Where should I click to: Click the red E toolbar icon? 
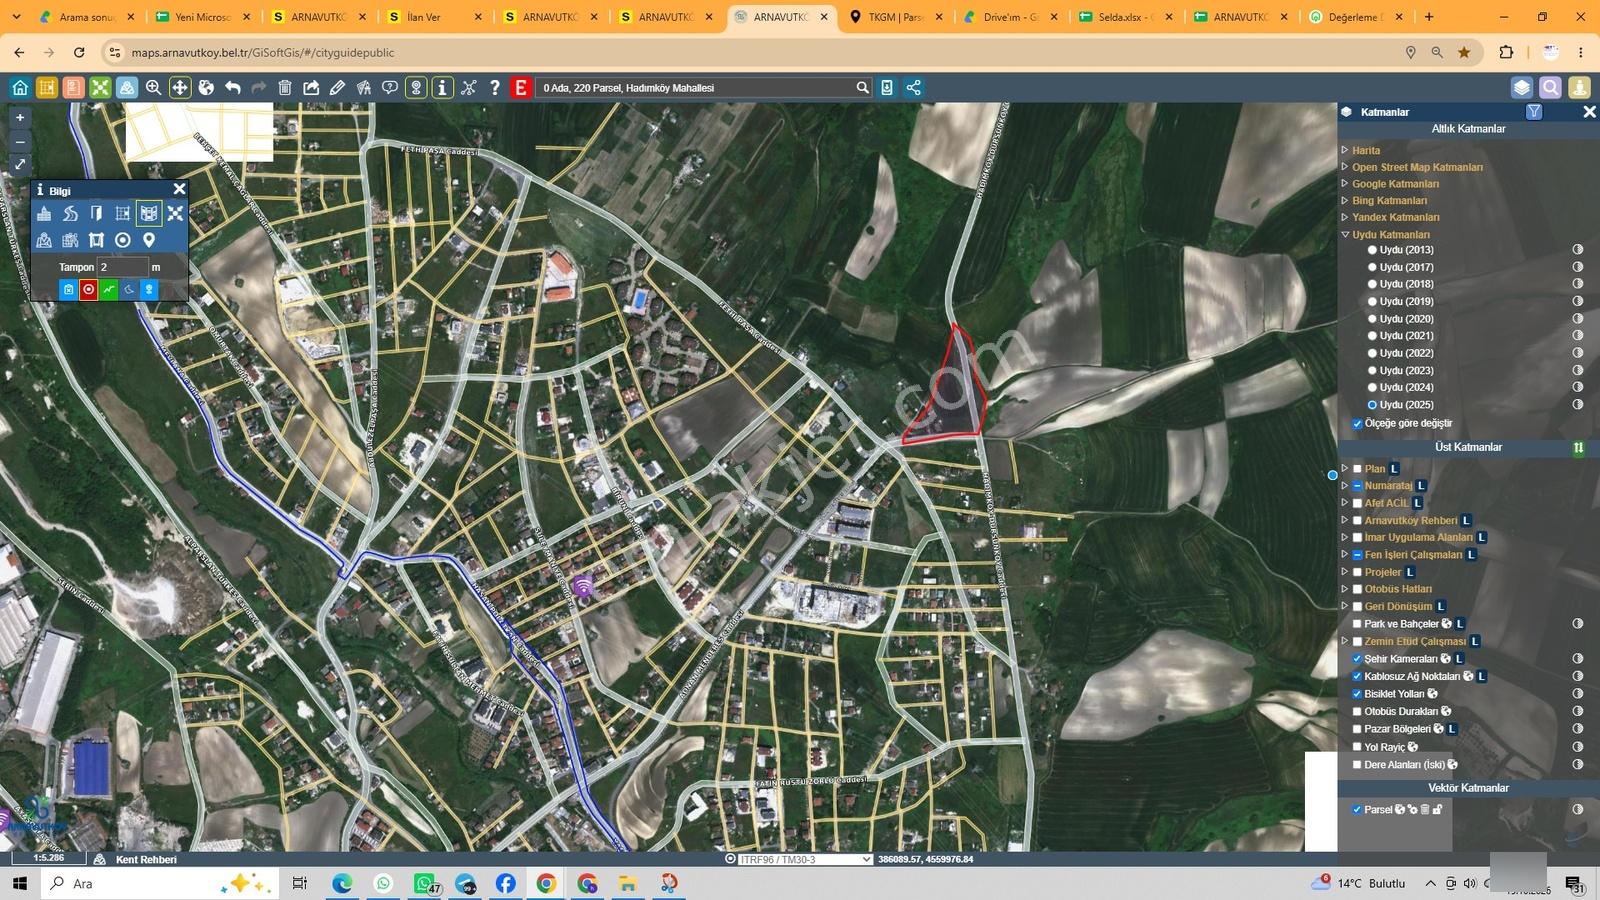tap(521, 88)
